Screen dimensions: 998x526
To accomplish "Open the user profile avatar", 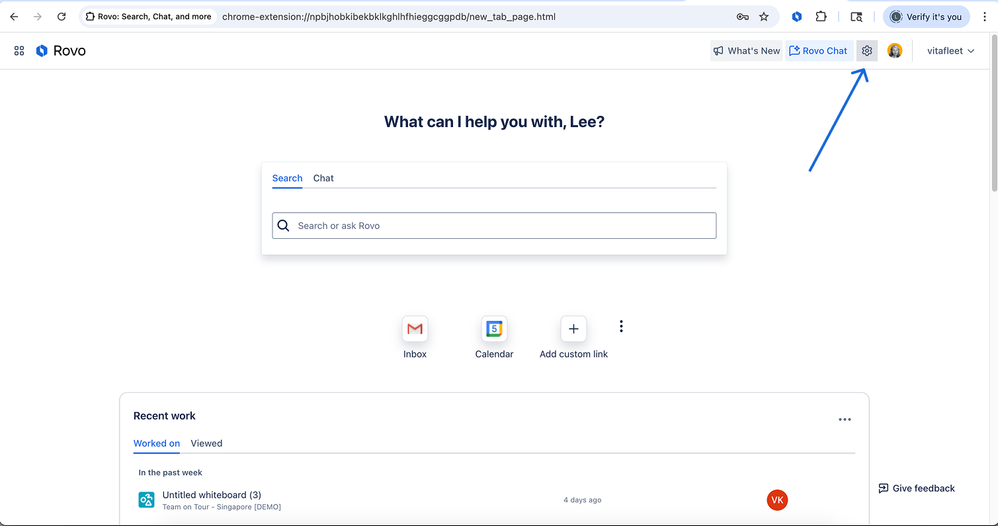I will click(895, 51).
